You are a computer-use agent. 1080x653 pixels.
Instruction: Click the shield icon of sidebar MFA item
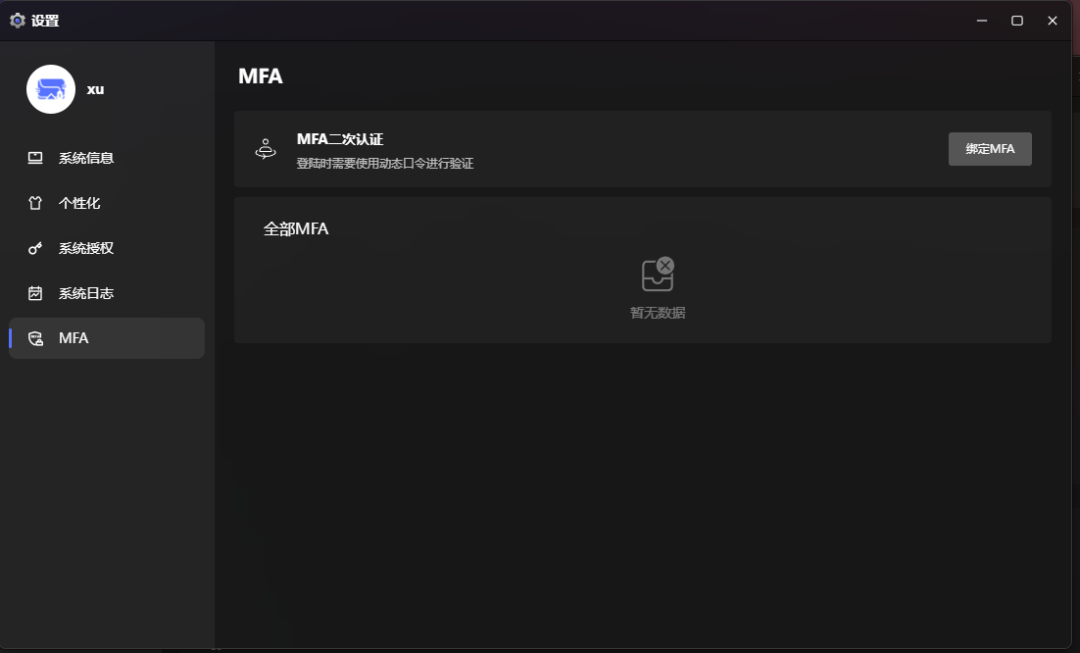(35, 338)
